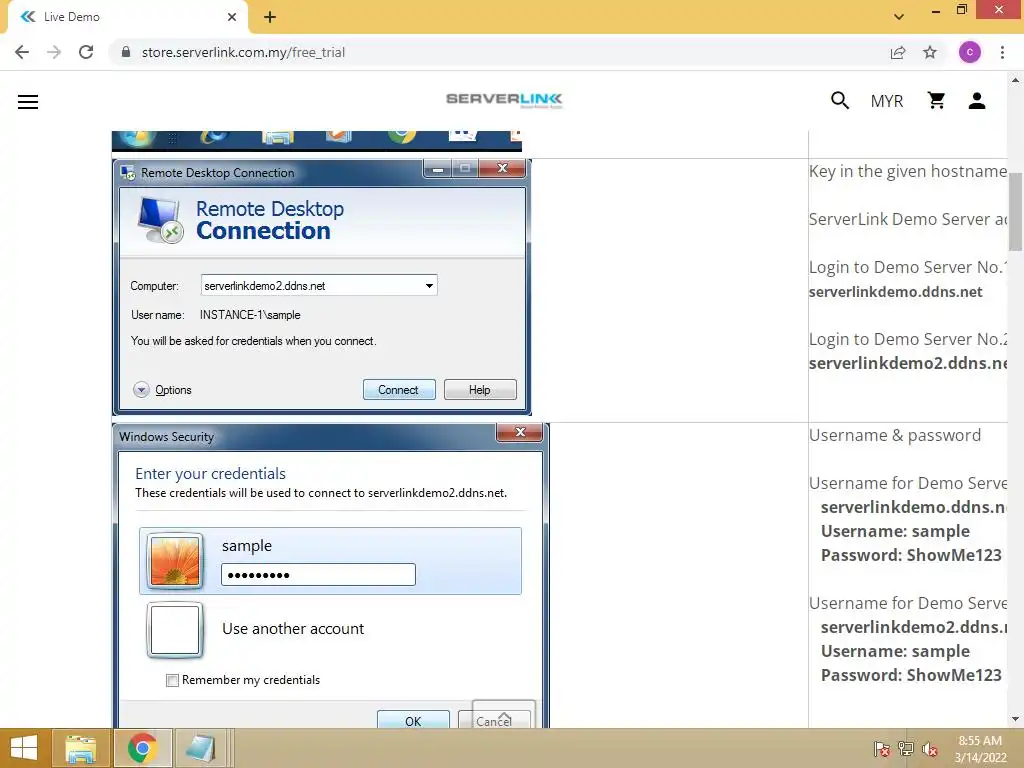
Task: Click the Chrome taskbar icon
Action: click(142, 748)
